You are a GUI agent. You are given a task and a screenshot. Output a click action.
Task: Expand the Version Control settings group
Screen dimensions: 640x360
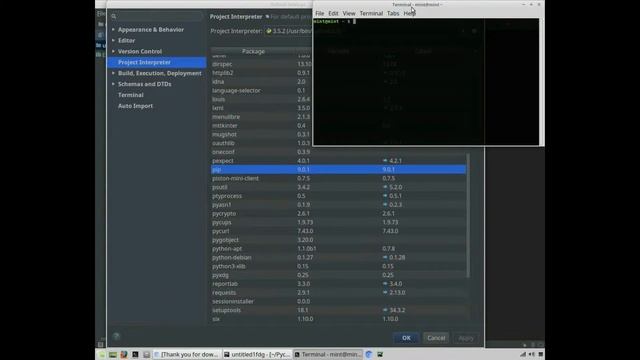click(113, 51)
